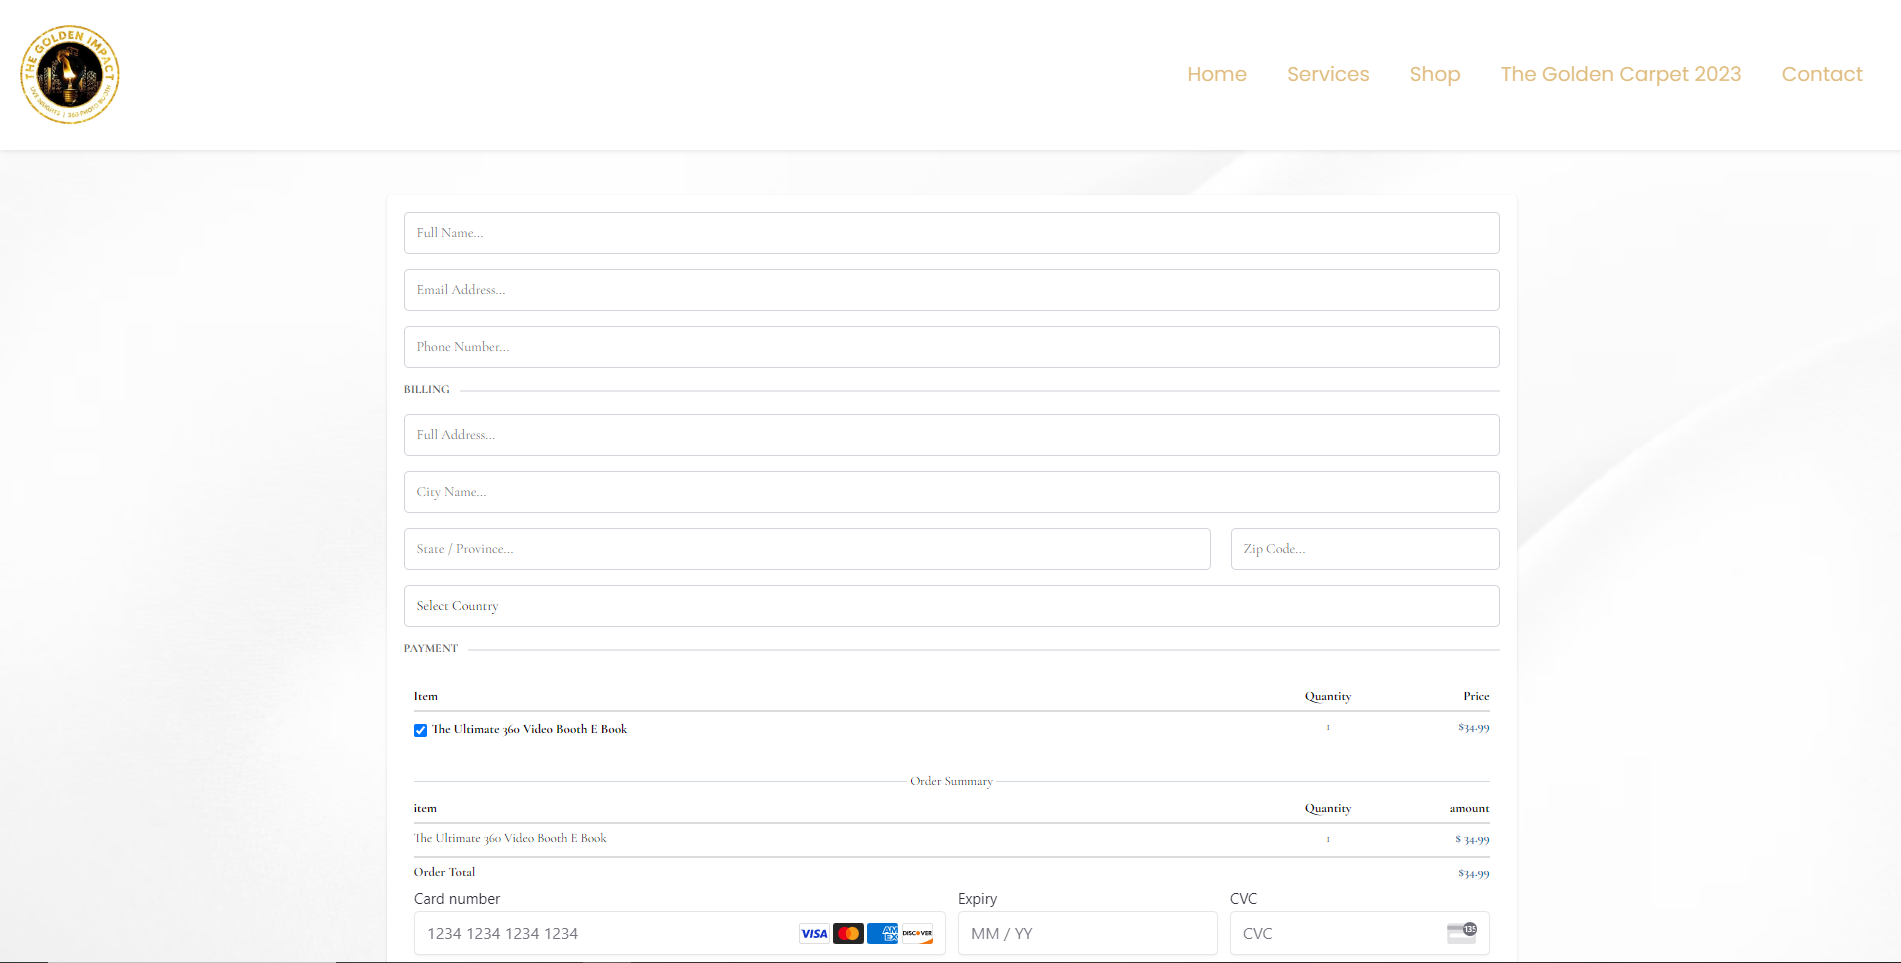1901x963 pixels.
Task: Click The Golden Impact logo
Action: pyautogui.click(x=69, y=75)
